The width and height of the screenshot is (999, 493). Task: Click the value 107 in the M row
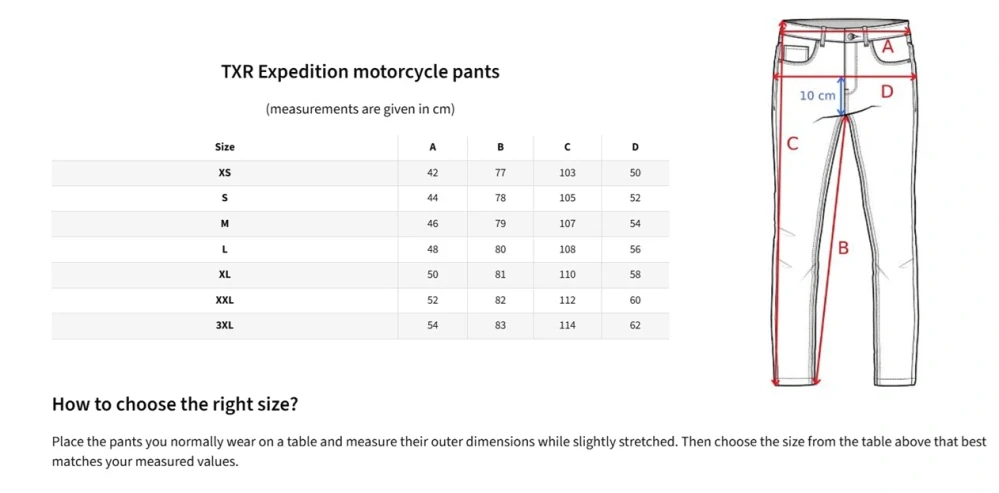click(x=567, y=224)
